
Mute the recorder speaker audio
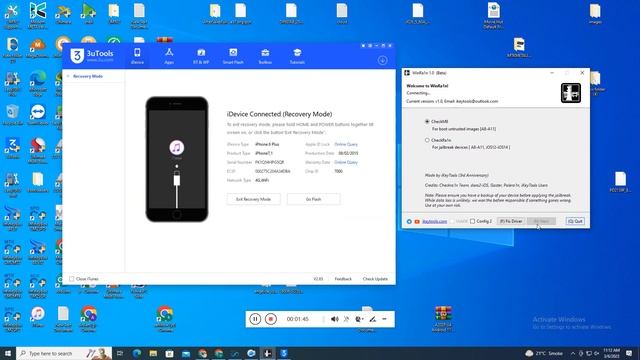335,319
